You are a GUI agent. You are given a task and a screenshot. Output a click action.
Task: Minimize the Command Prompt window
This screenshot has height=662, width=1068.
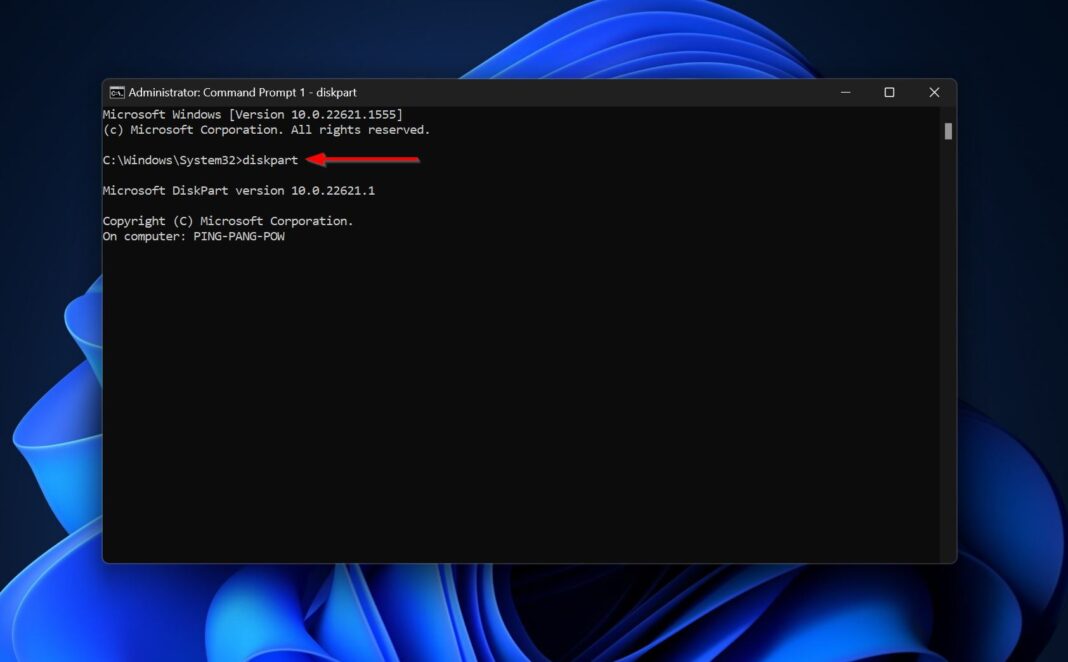point(845,91)
